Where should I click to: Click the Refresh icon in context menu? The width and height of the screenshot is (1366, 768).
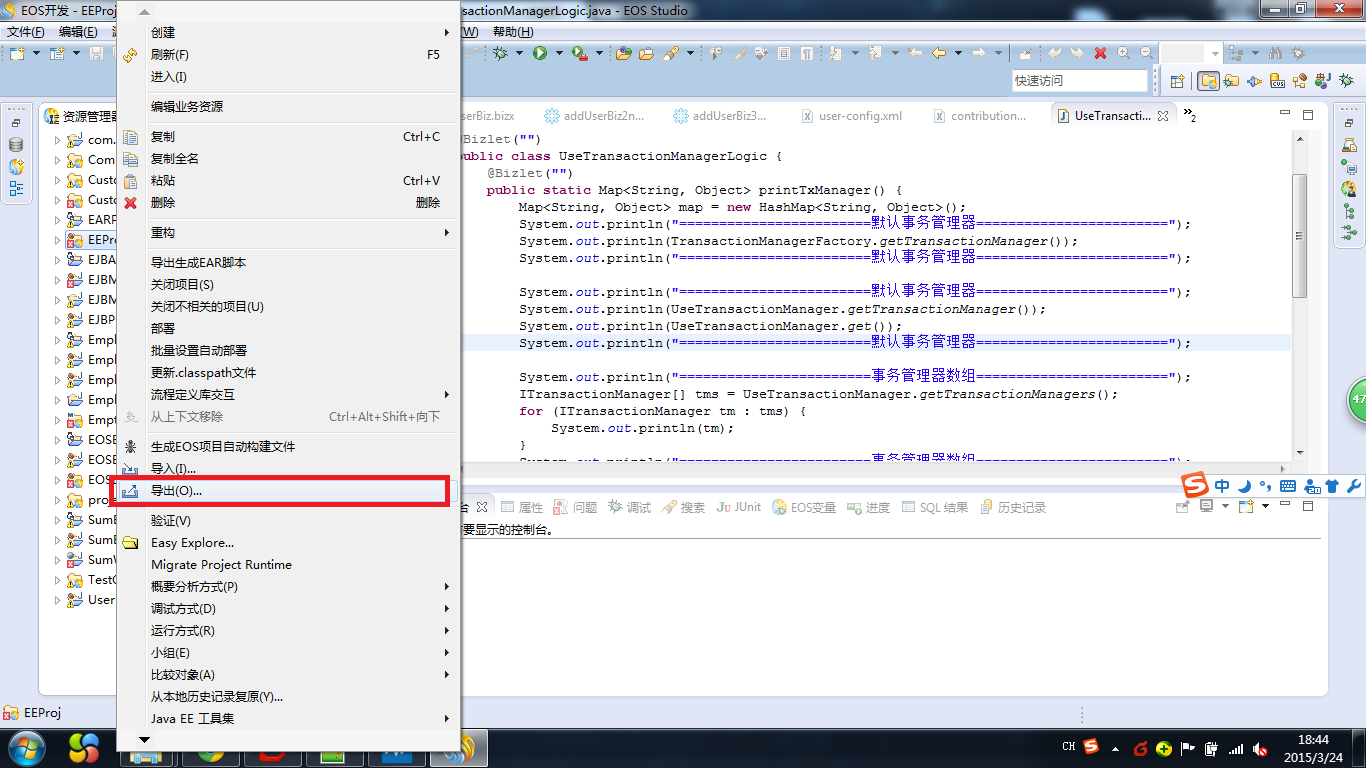pos(130,55)
